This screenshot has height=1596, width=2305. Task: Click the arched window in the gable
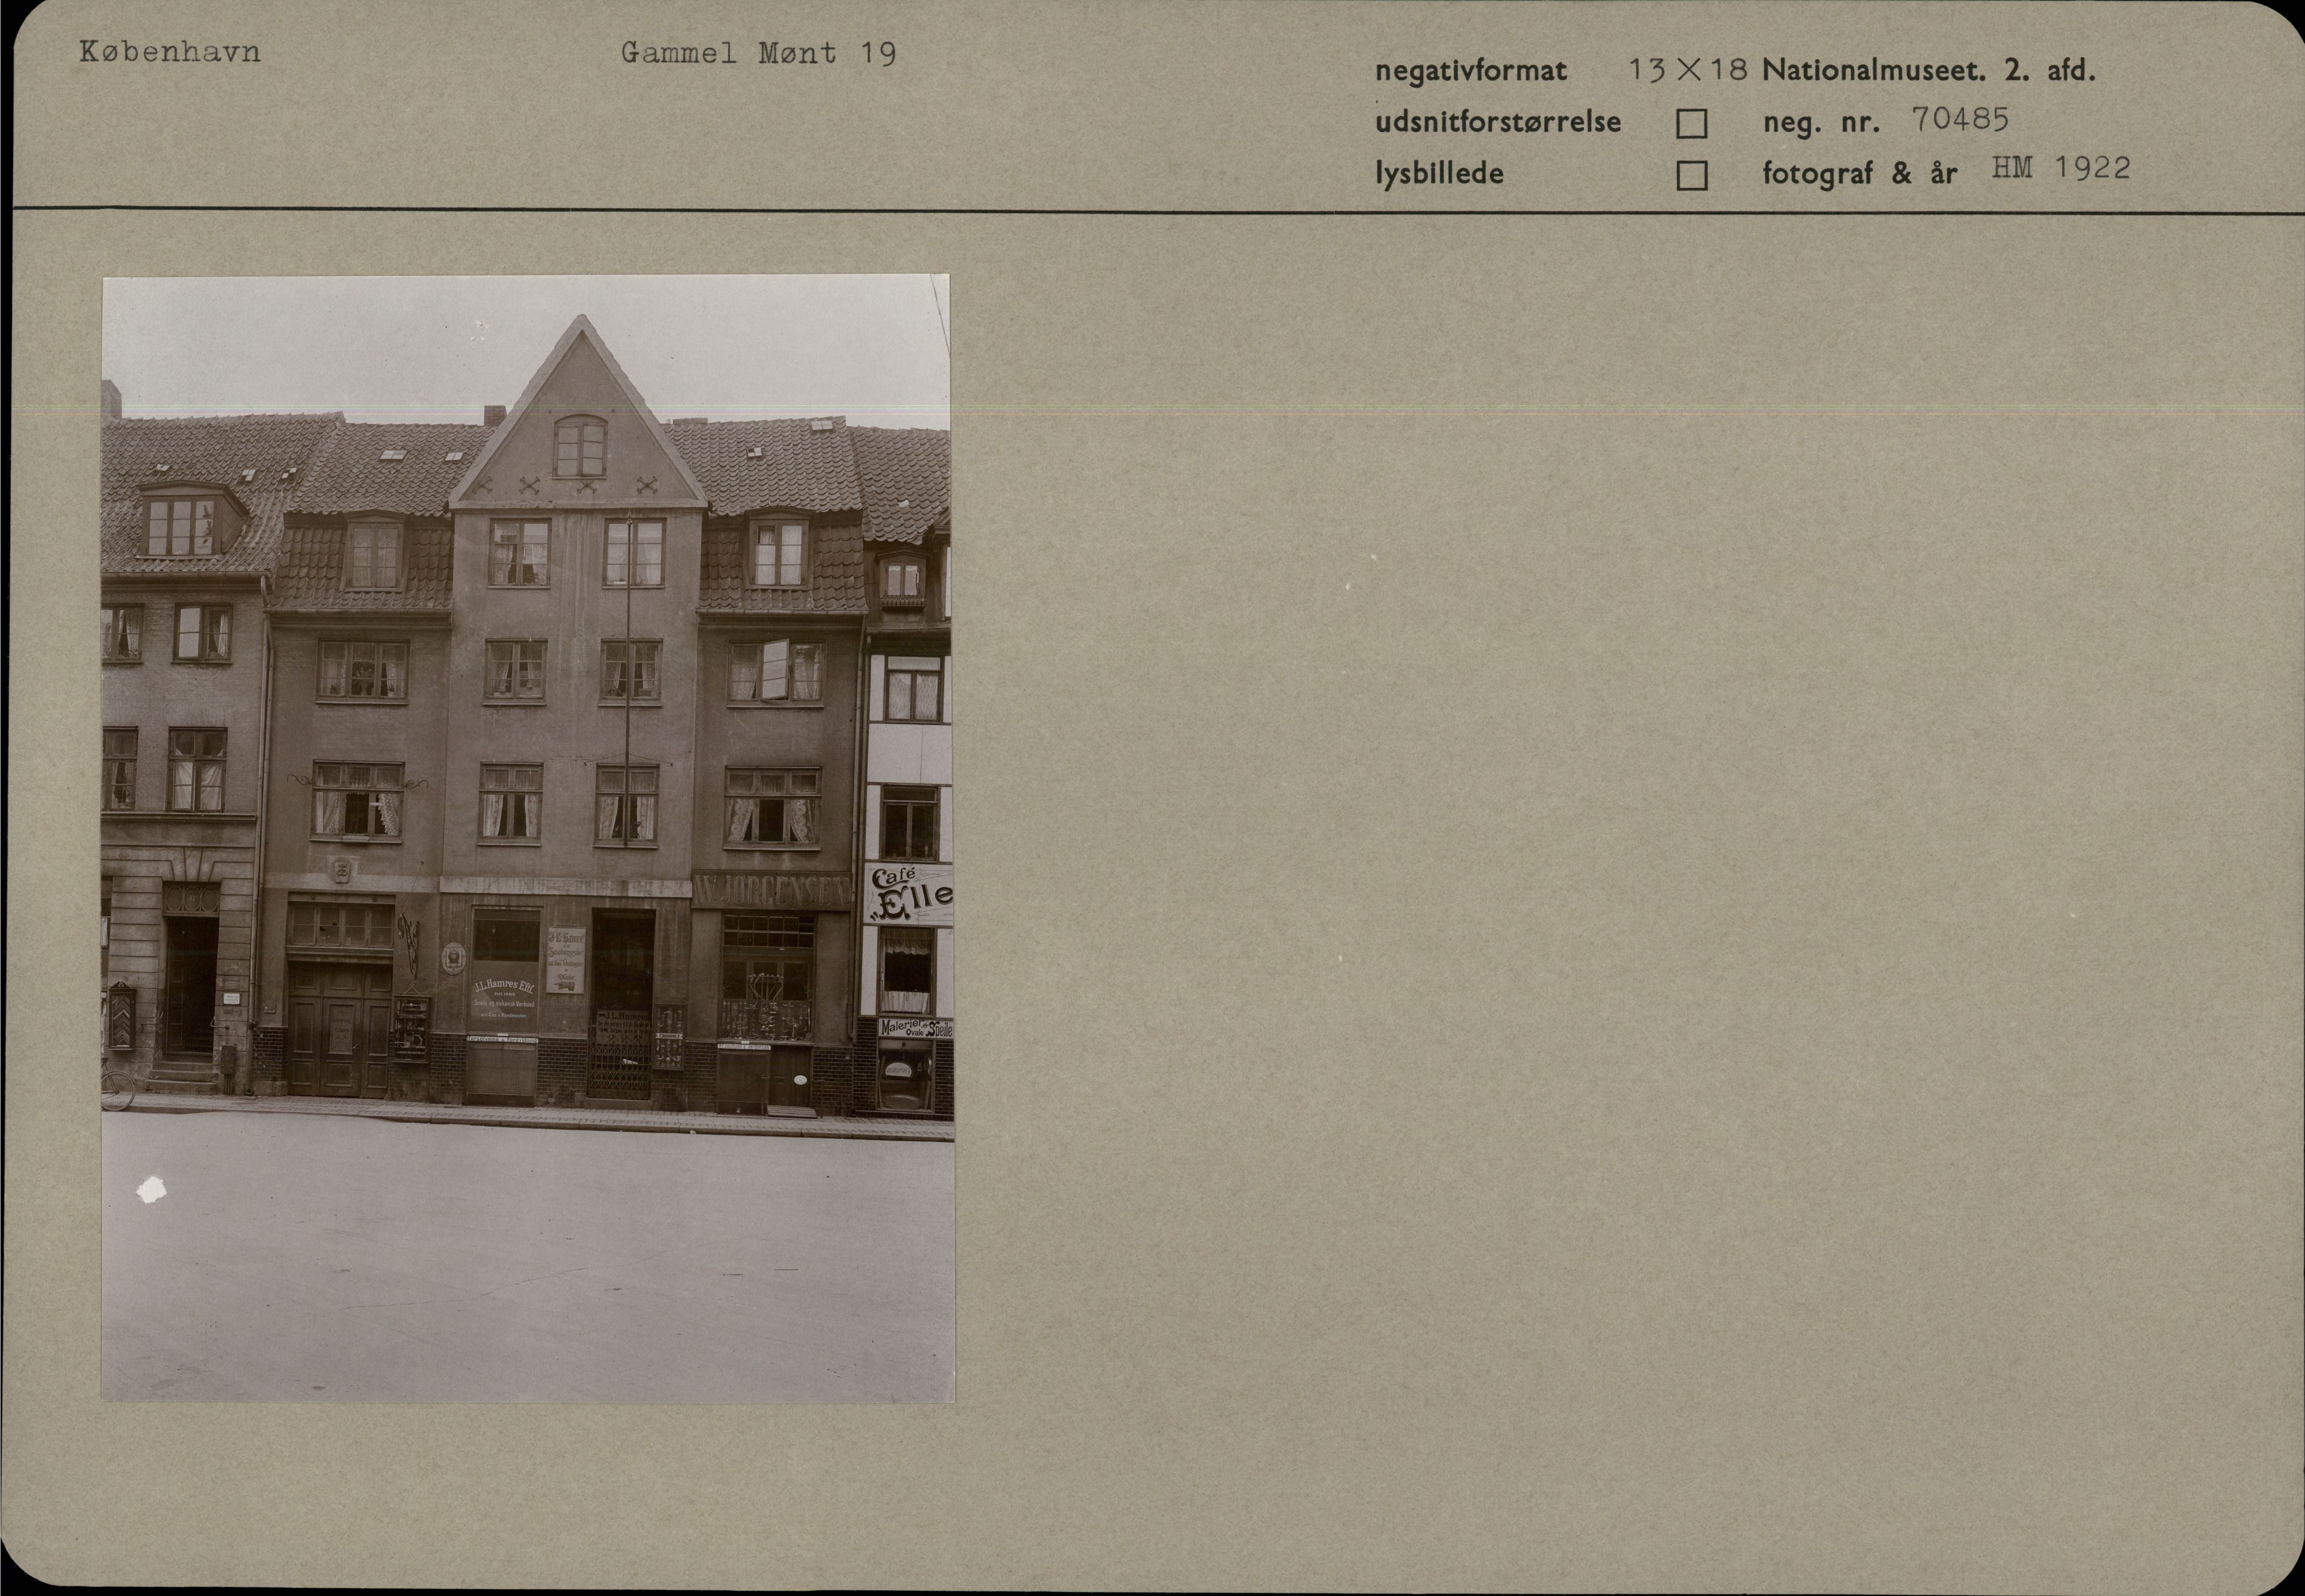pyautogui.click(x=580, y=446)
